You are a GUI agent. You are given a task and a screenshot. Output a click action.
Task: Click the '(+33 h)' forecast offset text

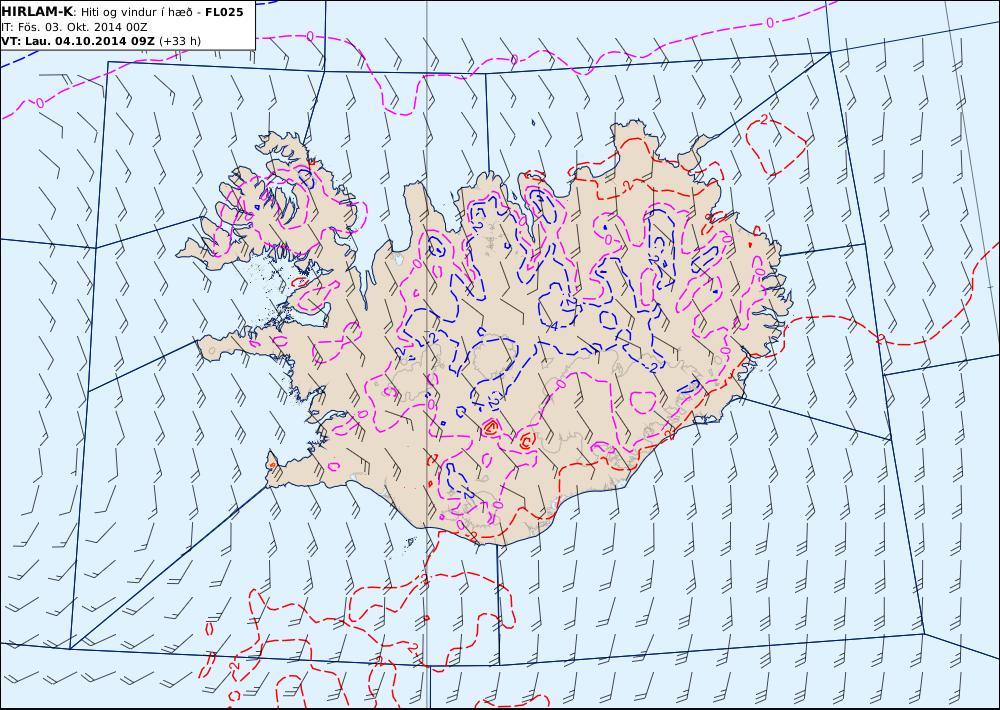click(180, 41)
